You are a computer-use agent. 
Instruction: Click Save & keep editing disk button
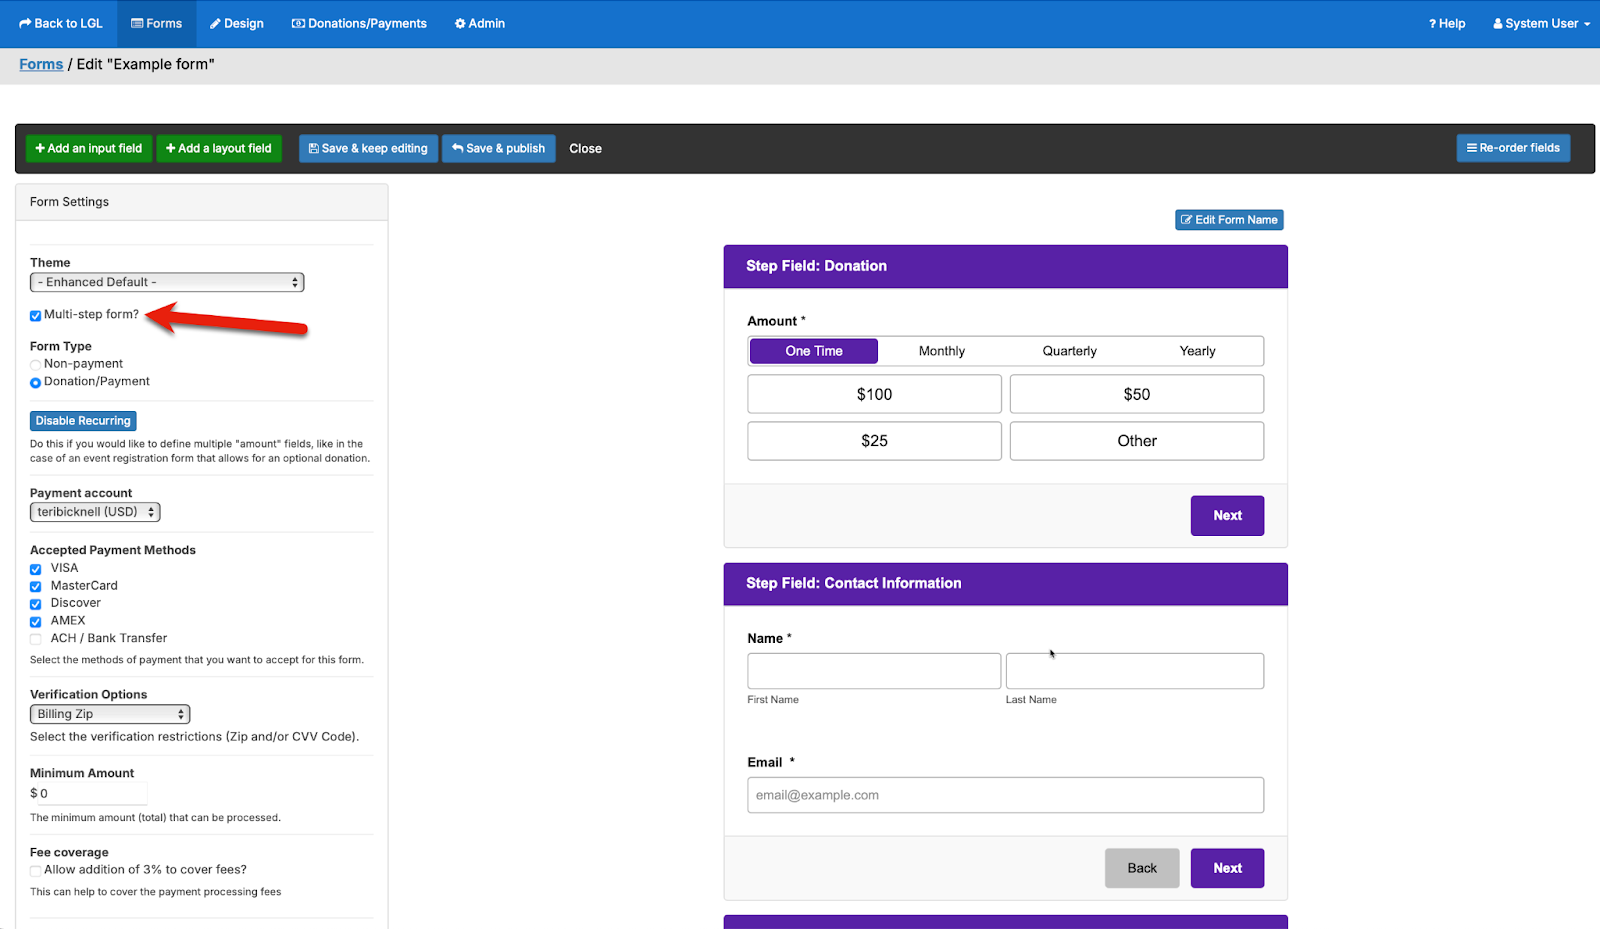click(x=368, y=148)
